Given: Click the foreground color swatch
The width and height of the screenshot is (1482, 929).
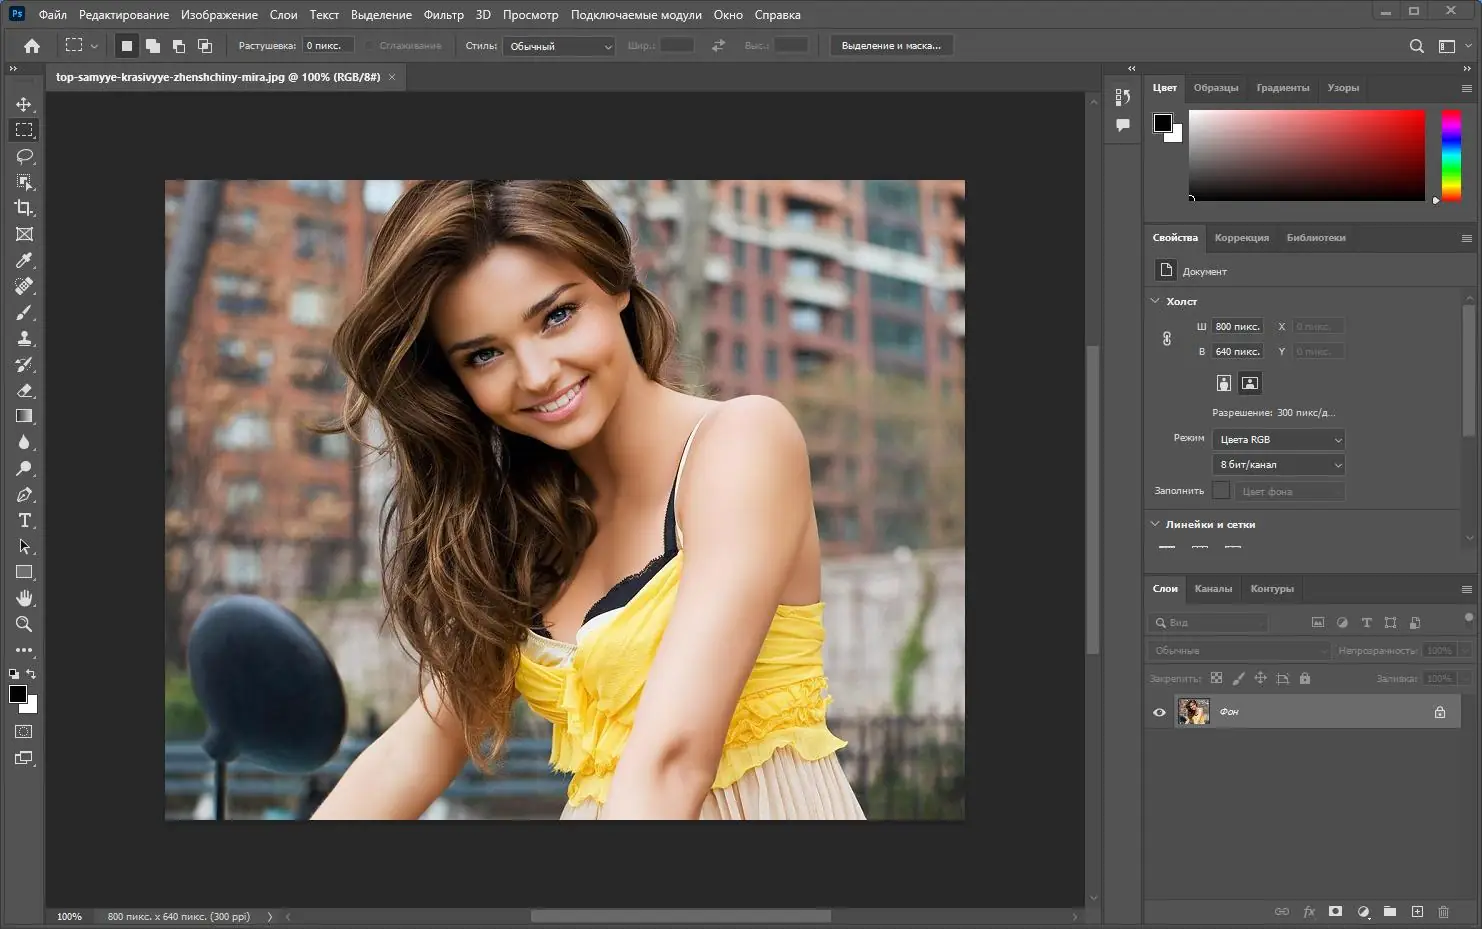Looking at the screenshot, I should [16, 696].
